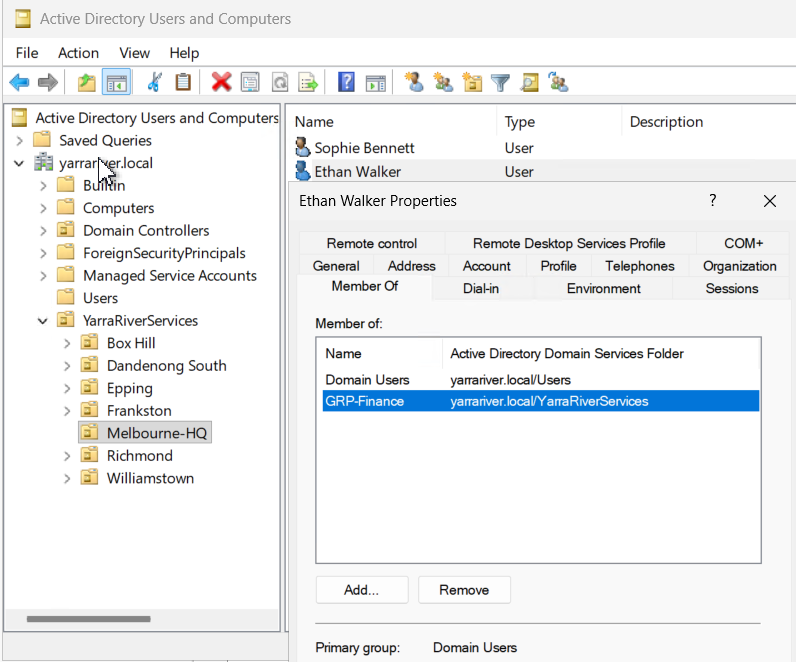
Task: Close the Ethan Walker Properties dialog
Action: (770, 201)
